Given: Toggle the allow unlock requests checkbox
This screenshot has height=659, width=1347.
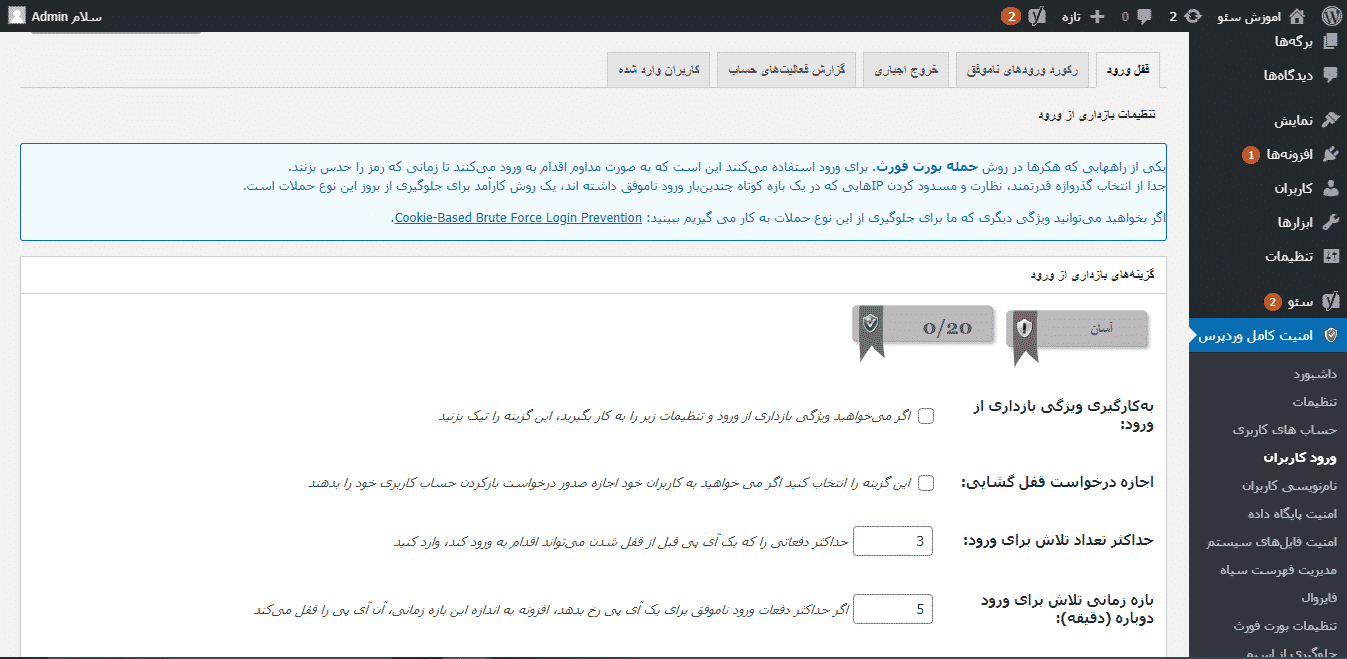Looking at the screenshot, I should [926, 483].
